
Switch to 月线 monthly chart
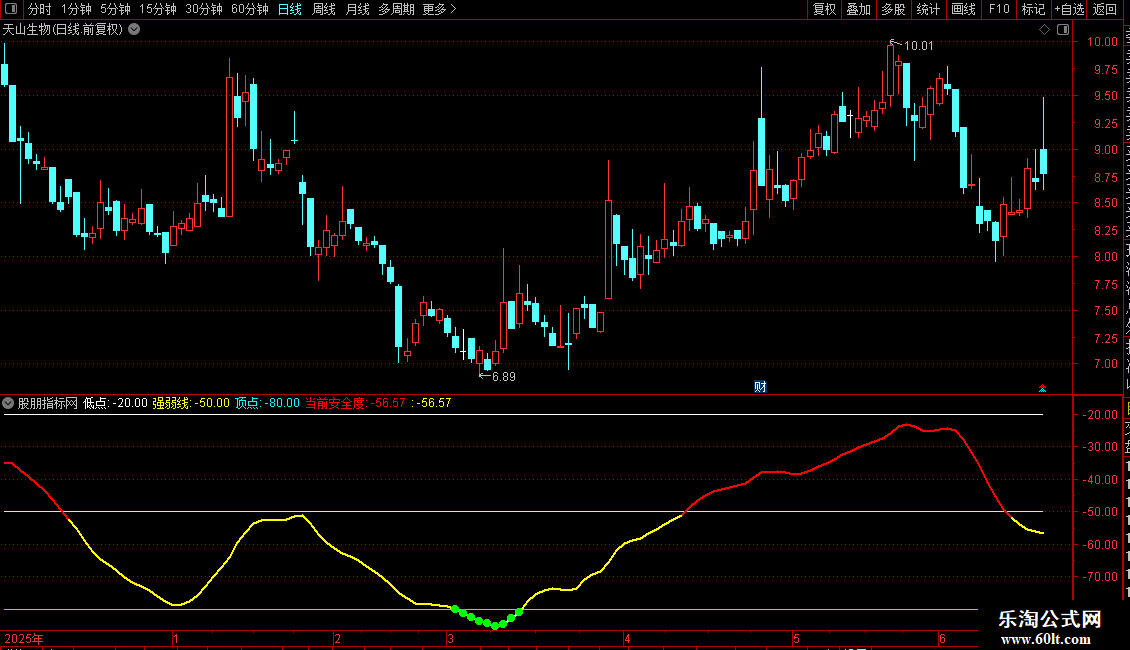tap(357, 9)
